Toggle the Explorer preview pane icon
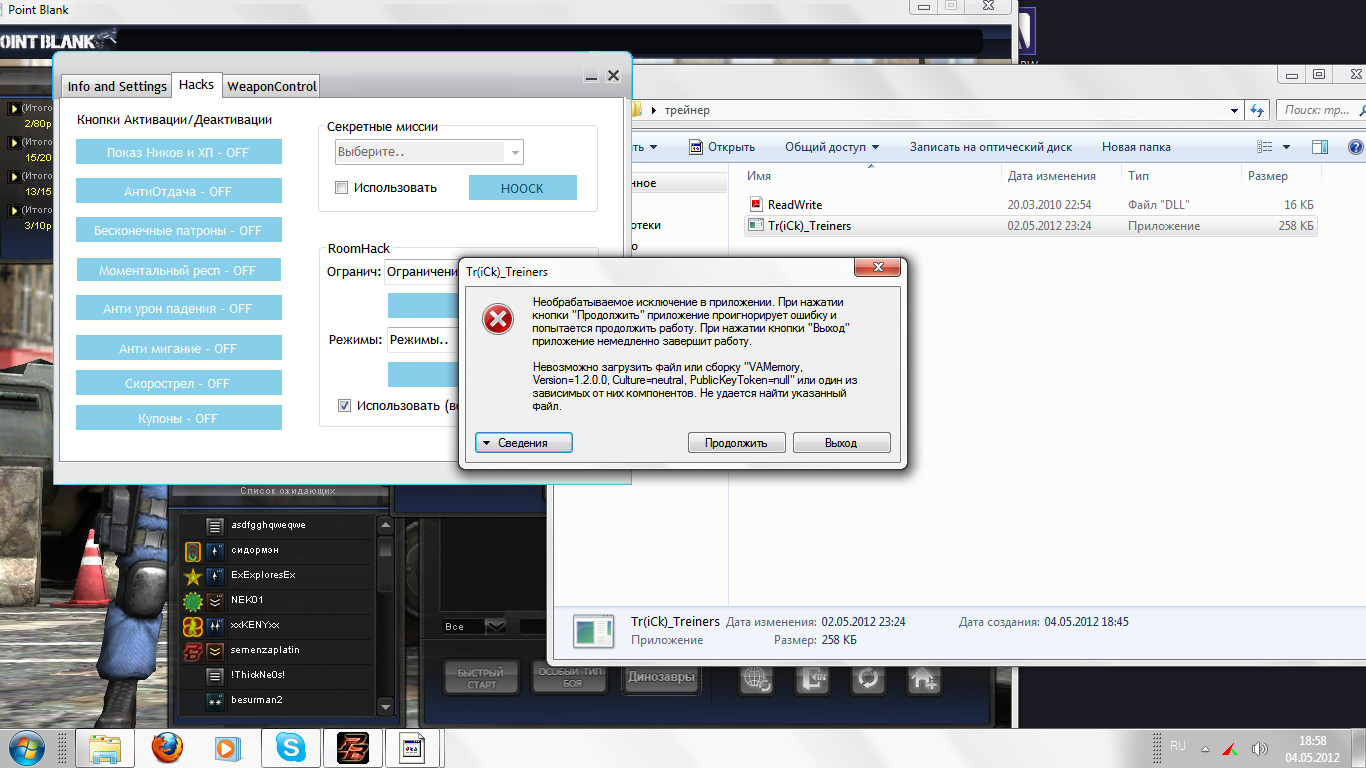Image resolution: width=1366 pixels, height=768 pixels. [x=1319, y=147]
